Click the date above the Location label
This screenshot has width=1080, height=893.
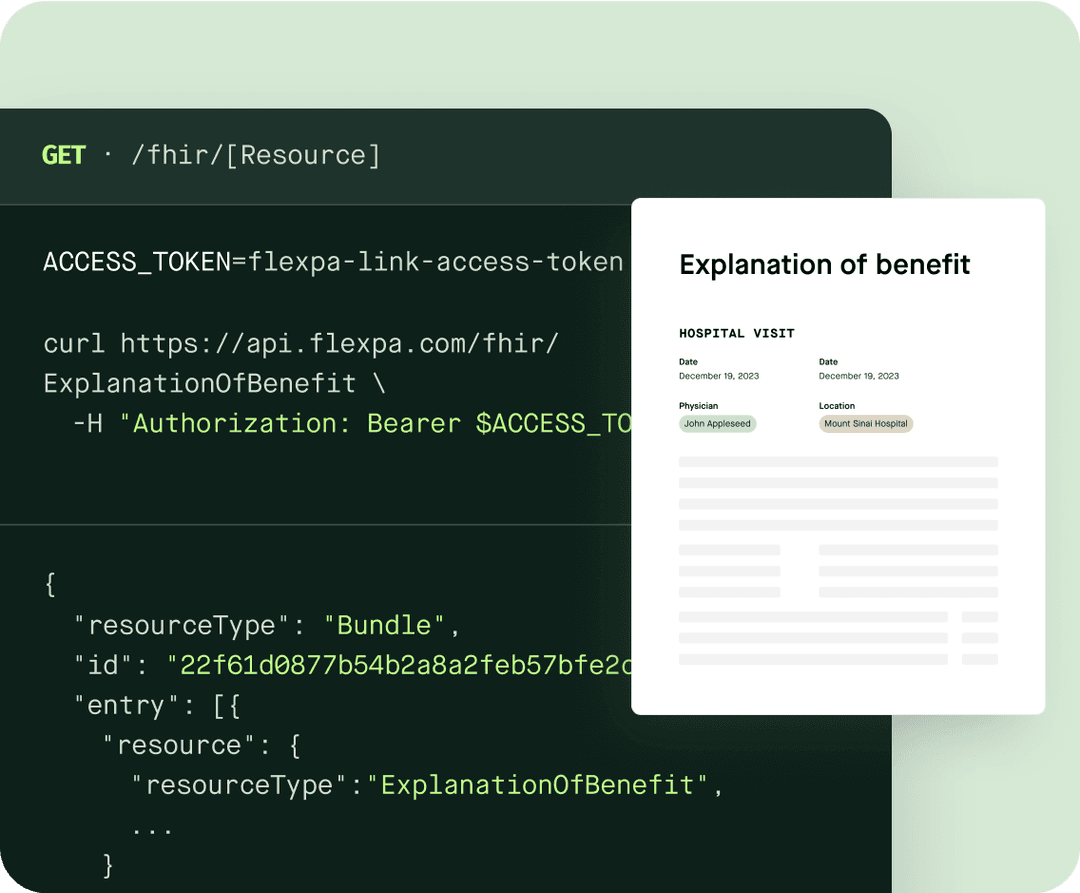[858, 376]
